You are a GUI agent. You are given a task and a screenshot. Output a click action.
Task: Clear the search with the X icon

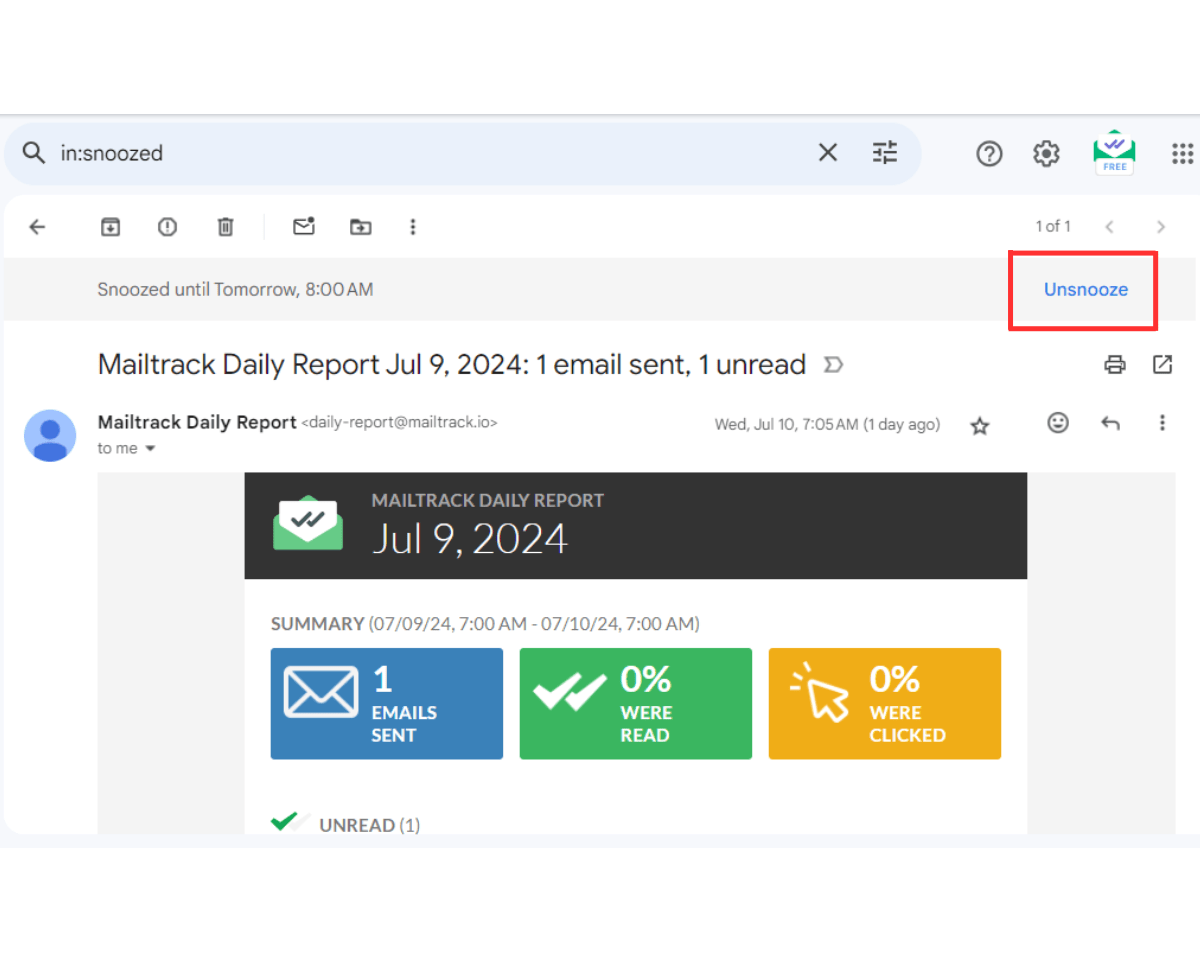click(828, 153)
